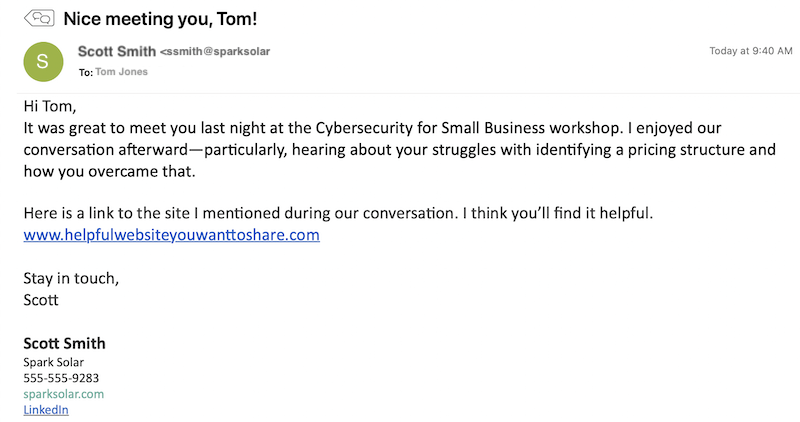Open the sparksolar.com signature link

[64, 394]
